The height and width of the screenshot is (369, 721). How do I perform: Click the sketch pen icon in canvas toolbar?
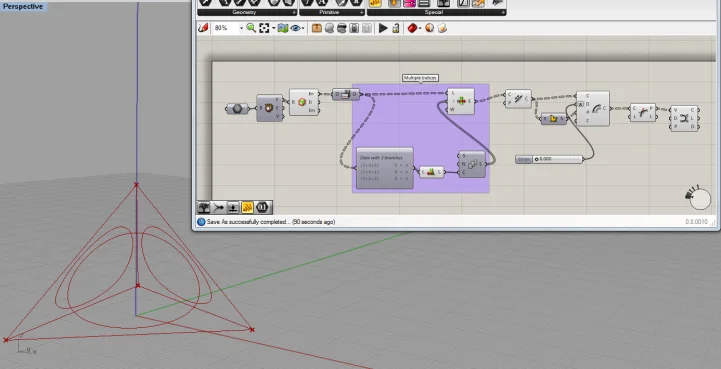click(x=203, y=29)
